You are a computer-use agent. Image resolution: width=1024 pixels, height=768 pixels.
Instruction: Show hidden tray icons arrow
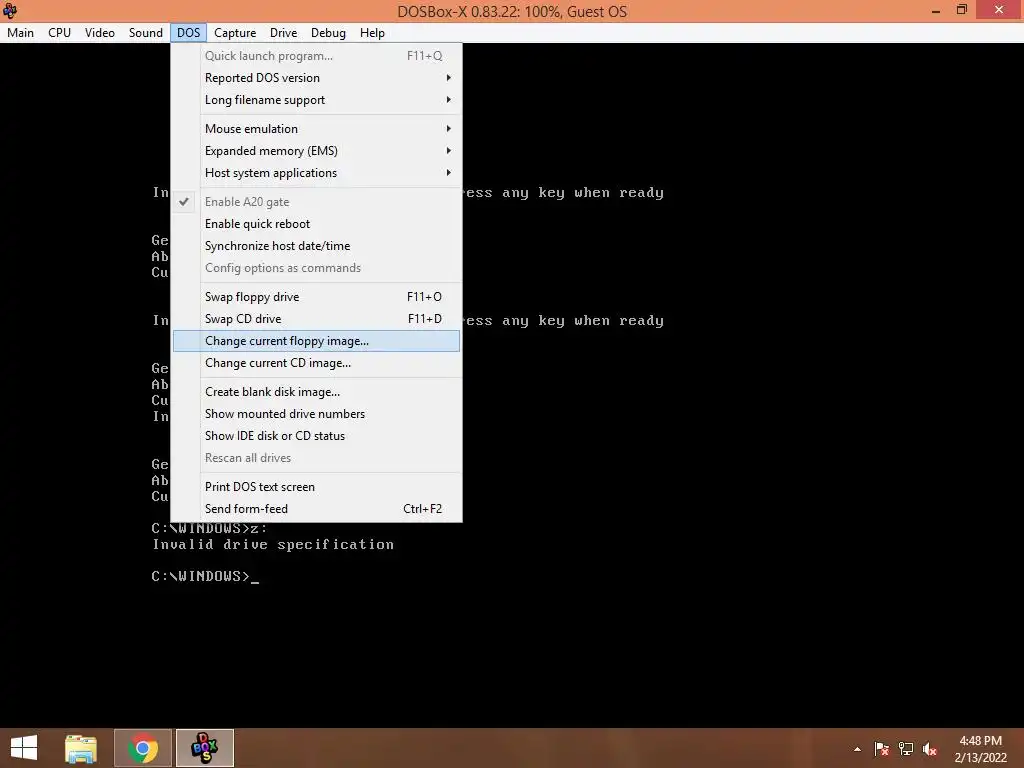(857, 750)
